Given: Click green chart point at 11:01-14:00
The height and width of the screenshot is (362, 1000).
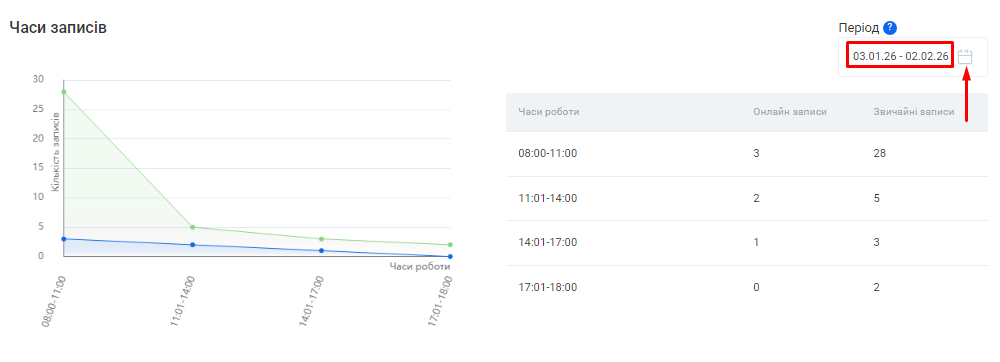Looking at the screenshot, I should [193, 227].
